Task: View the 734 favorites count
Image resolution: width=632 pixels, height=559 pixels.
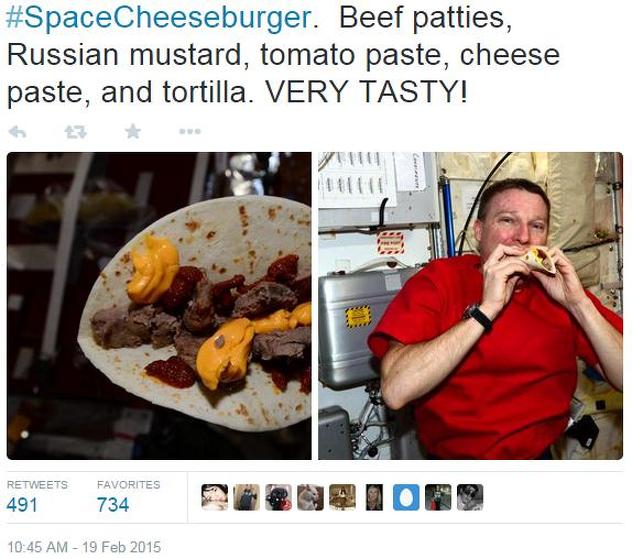Action: [x=113, y=505]
